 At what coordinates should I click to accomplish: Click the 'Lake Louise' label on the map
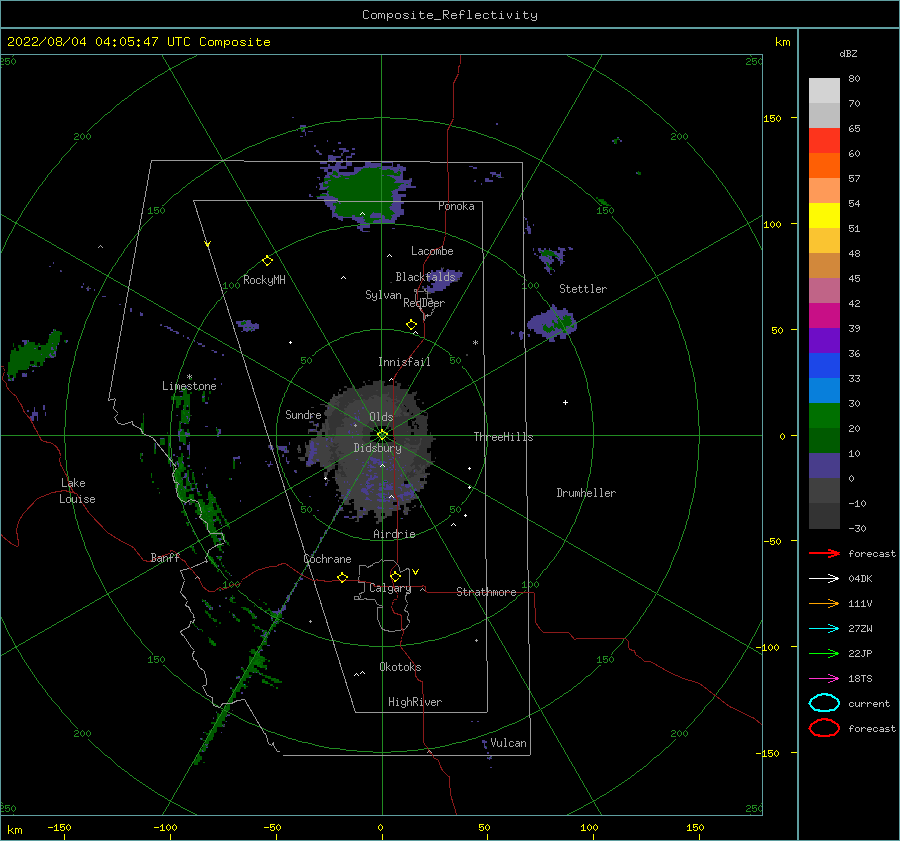click(77, 491)
